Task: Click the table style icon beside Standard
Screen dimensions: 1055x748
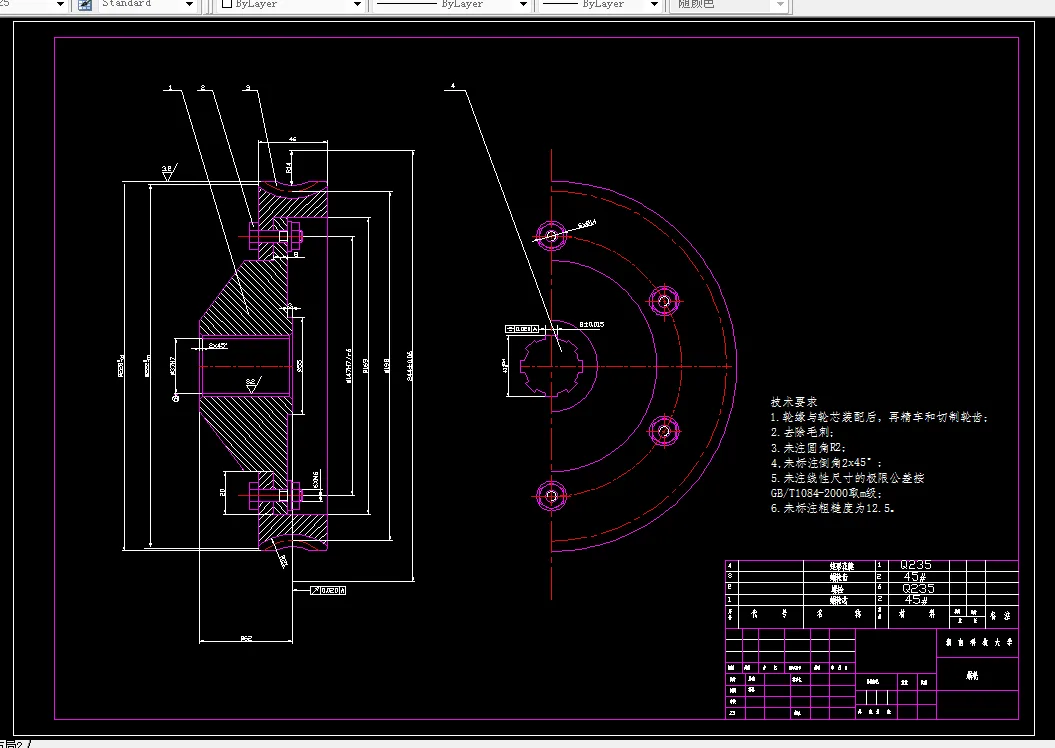Action: pos(85,5)
